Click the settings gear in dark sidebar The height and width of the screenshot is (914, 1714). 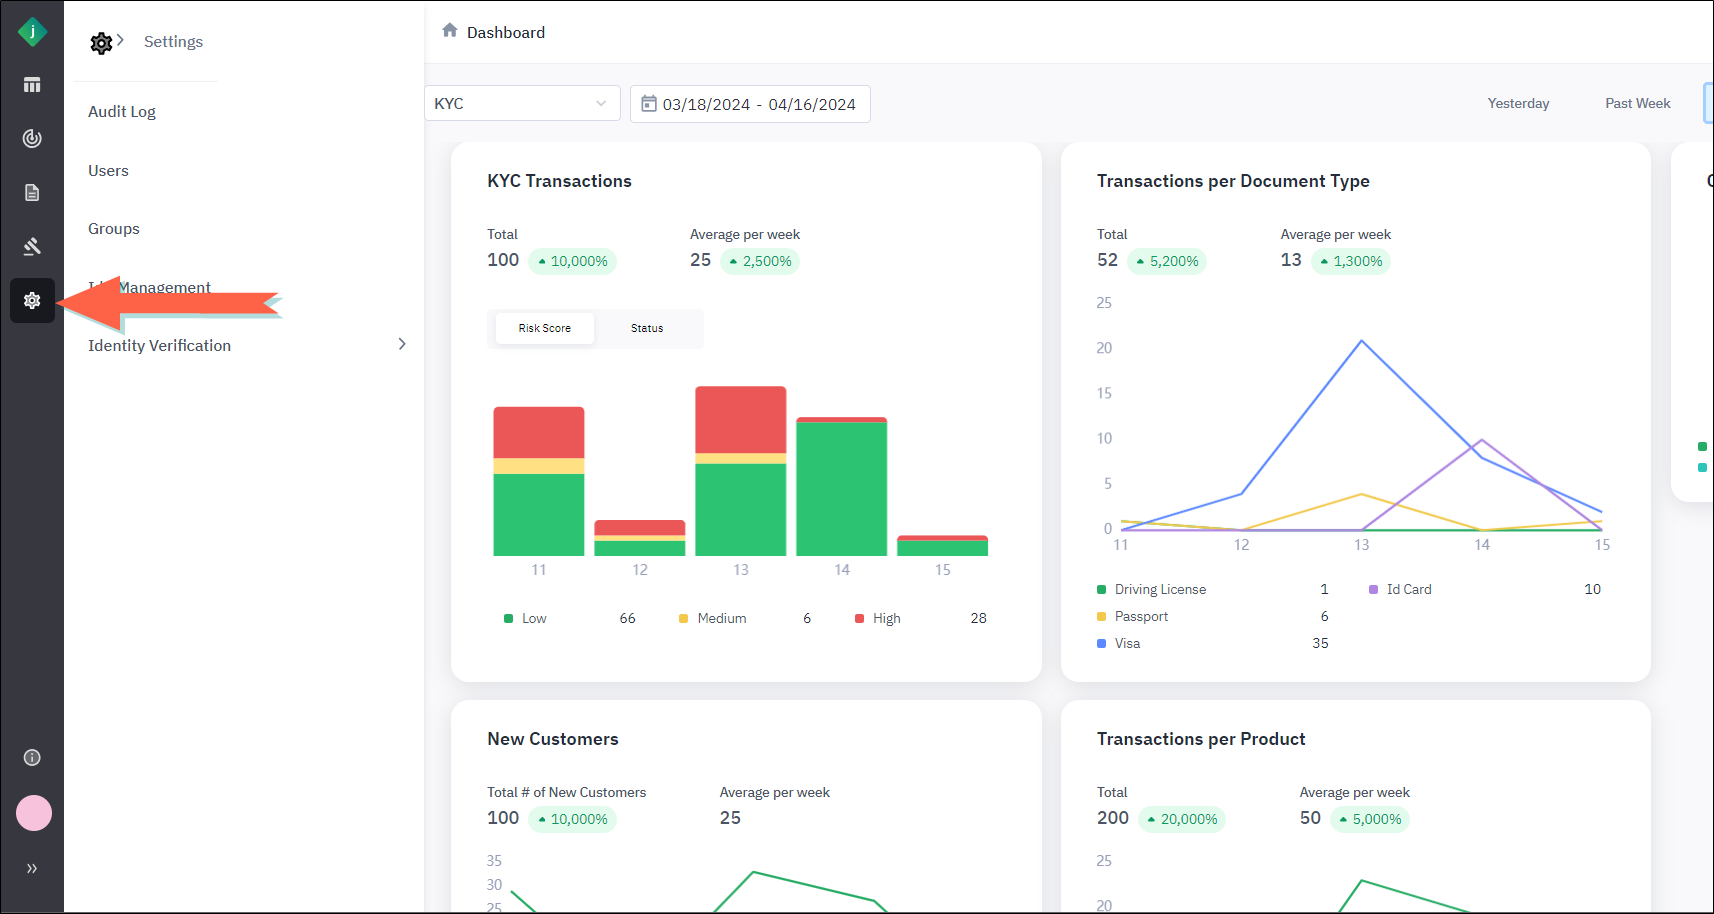[32, 301]
